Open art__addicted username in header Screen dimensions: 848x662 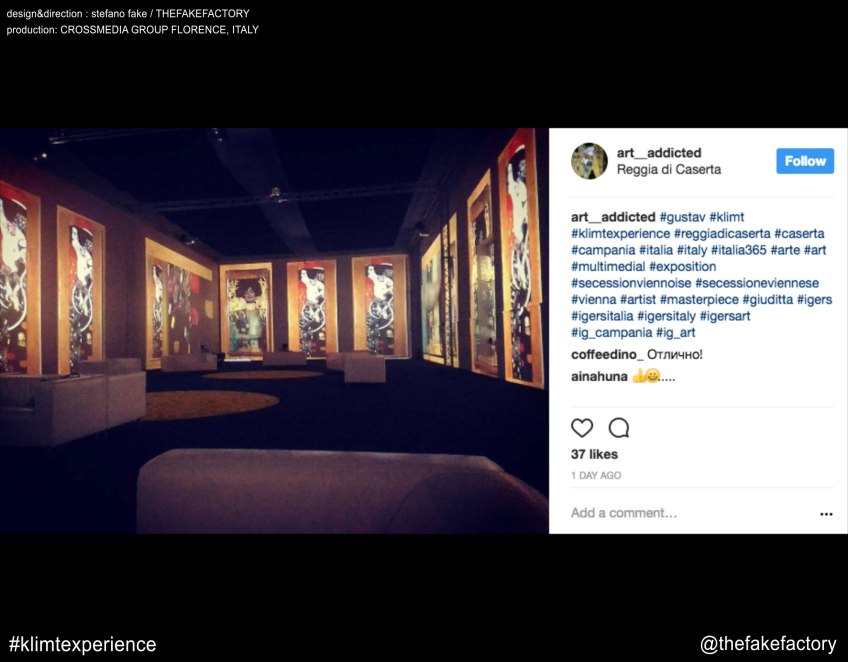pyautogui.click(x=659, y=153)
